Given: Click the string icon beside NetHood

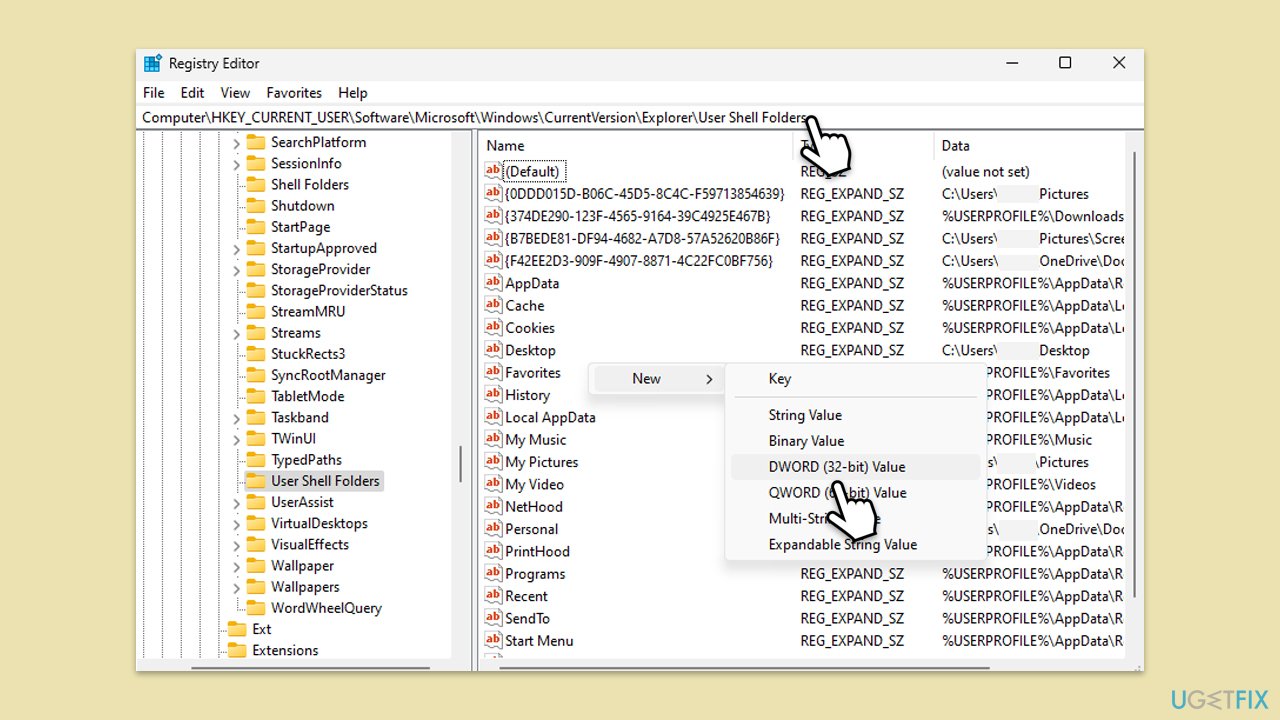Looking at the screenshot, I should 493,506.
